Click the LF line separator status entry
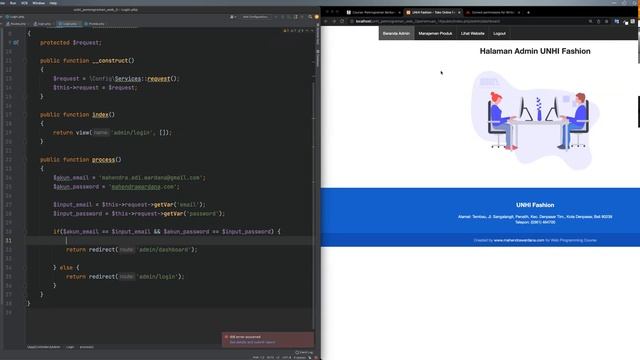The height and width of the screenshot is (360, 640). tap(277, 357)
